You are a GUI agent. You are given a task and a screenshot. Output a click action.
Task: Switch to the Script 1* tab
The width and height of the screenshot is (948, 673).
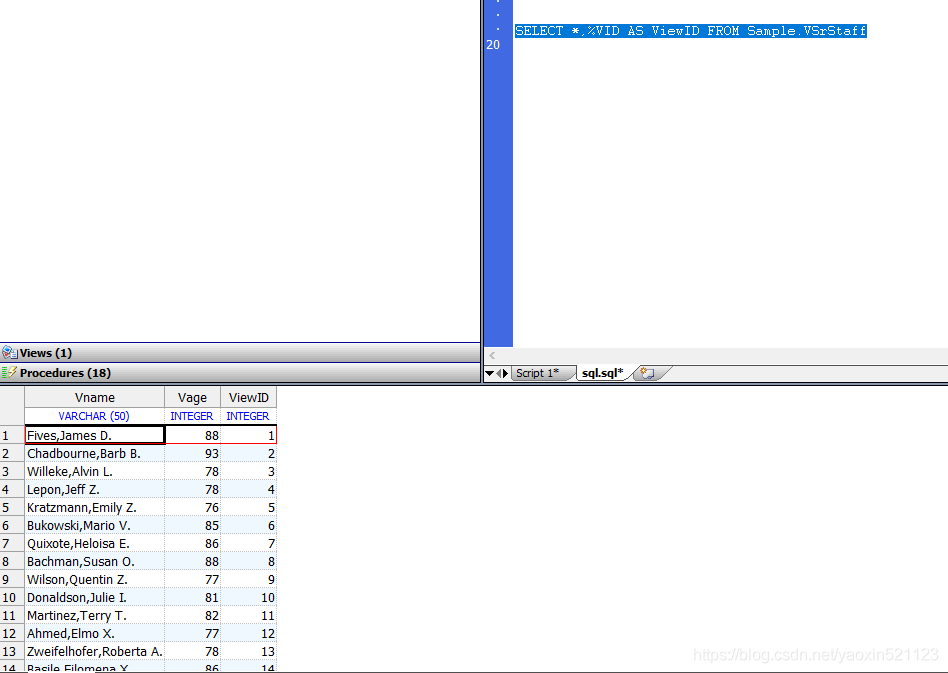tap(537, 373)
